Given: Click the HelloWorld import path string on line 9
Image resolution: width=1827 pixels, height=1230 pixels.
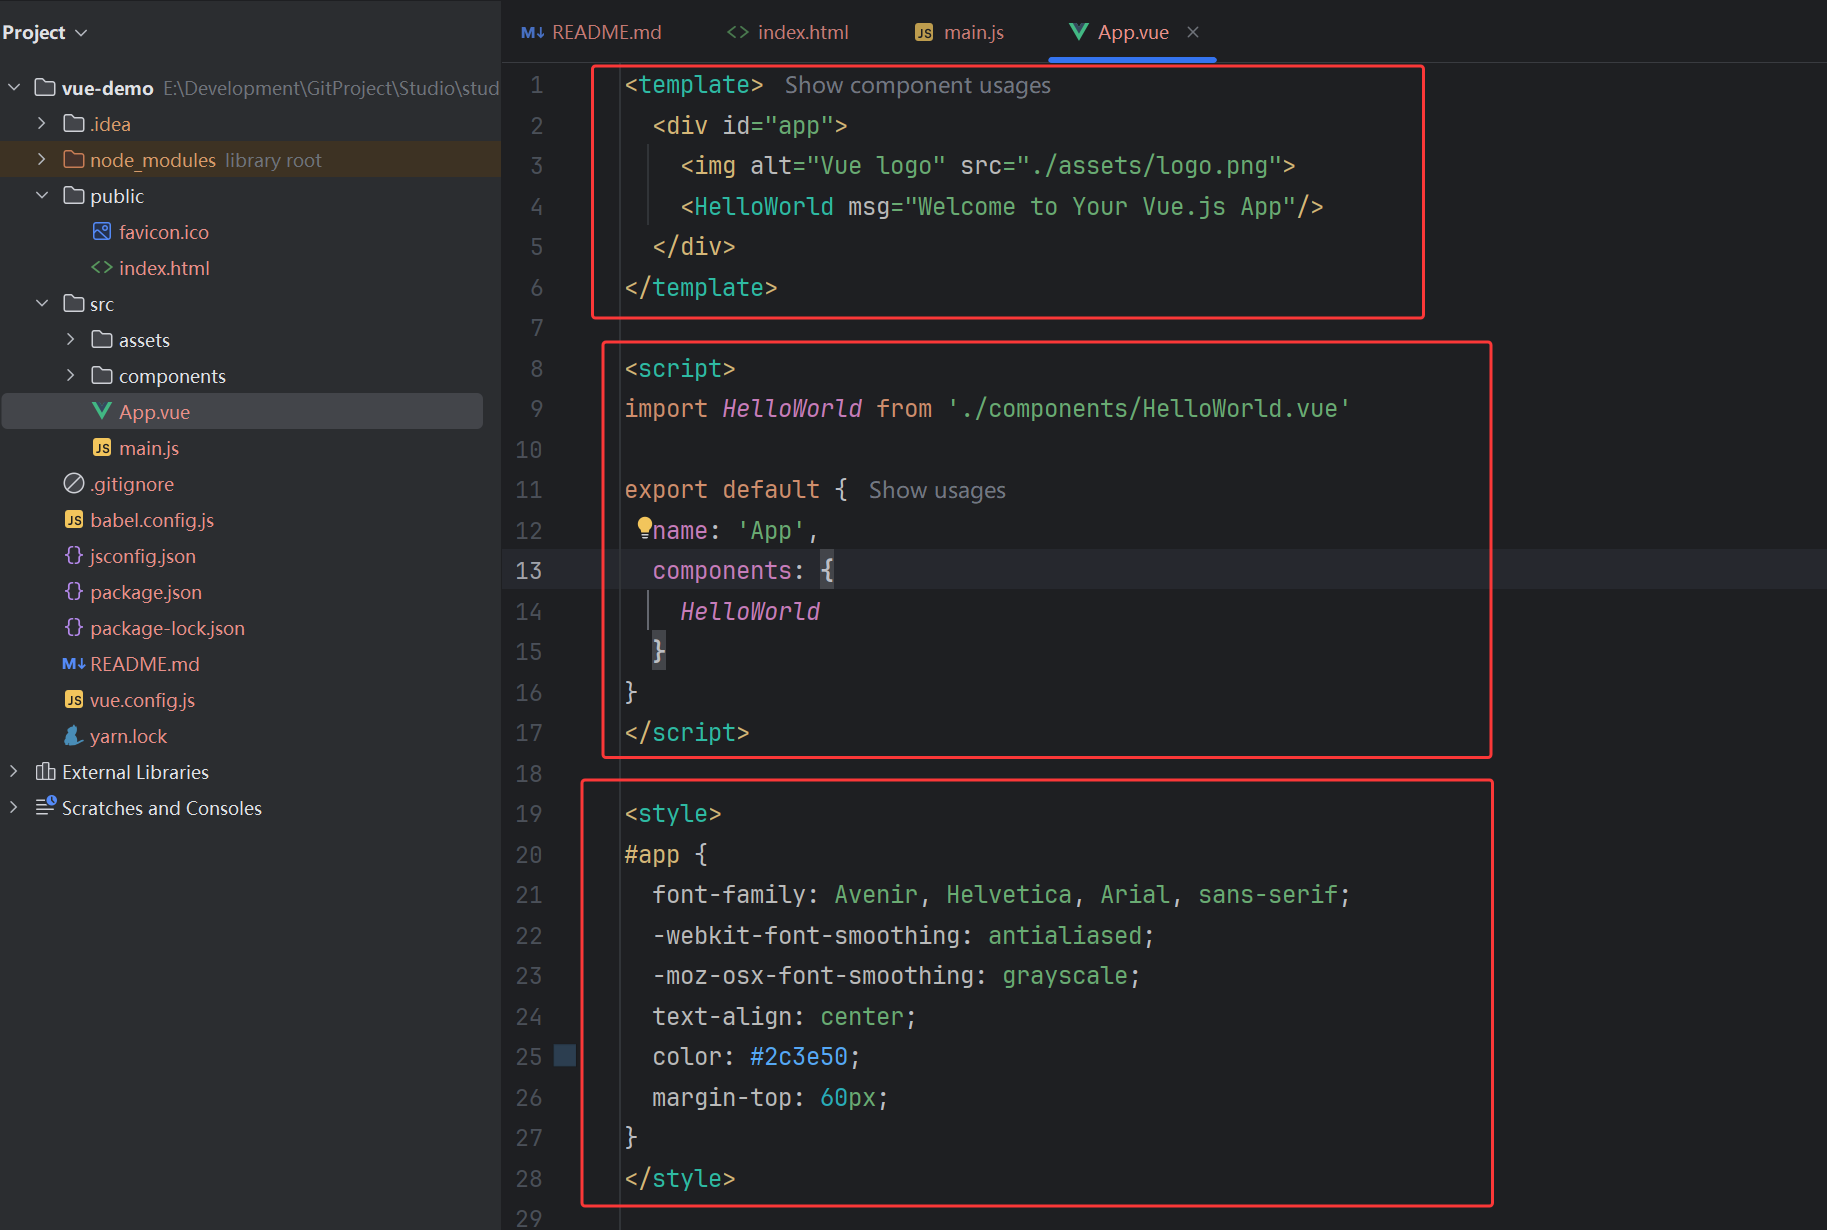Looking at the screenshot, I should (x=1149, y=408).
